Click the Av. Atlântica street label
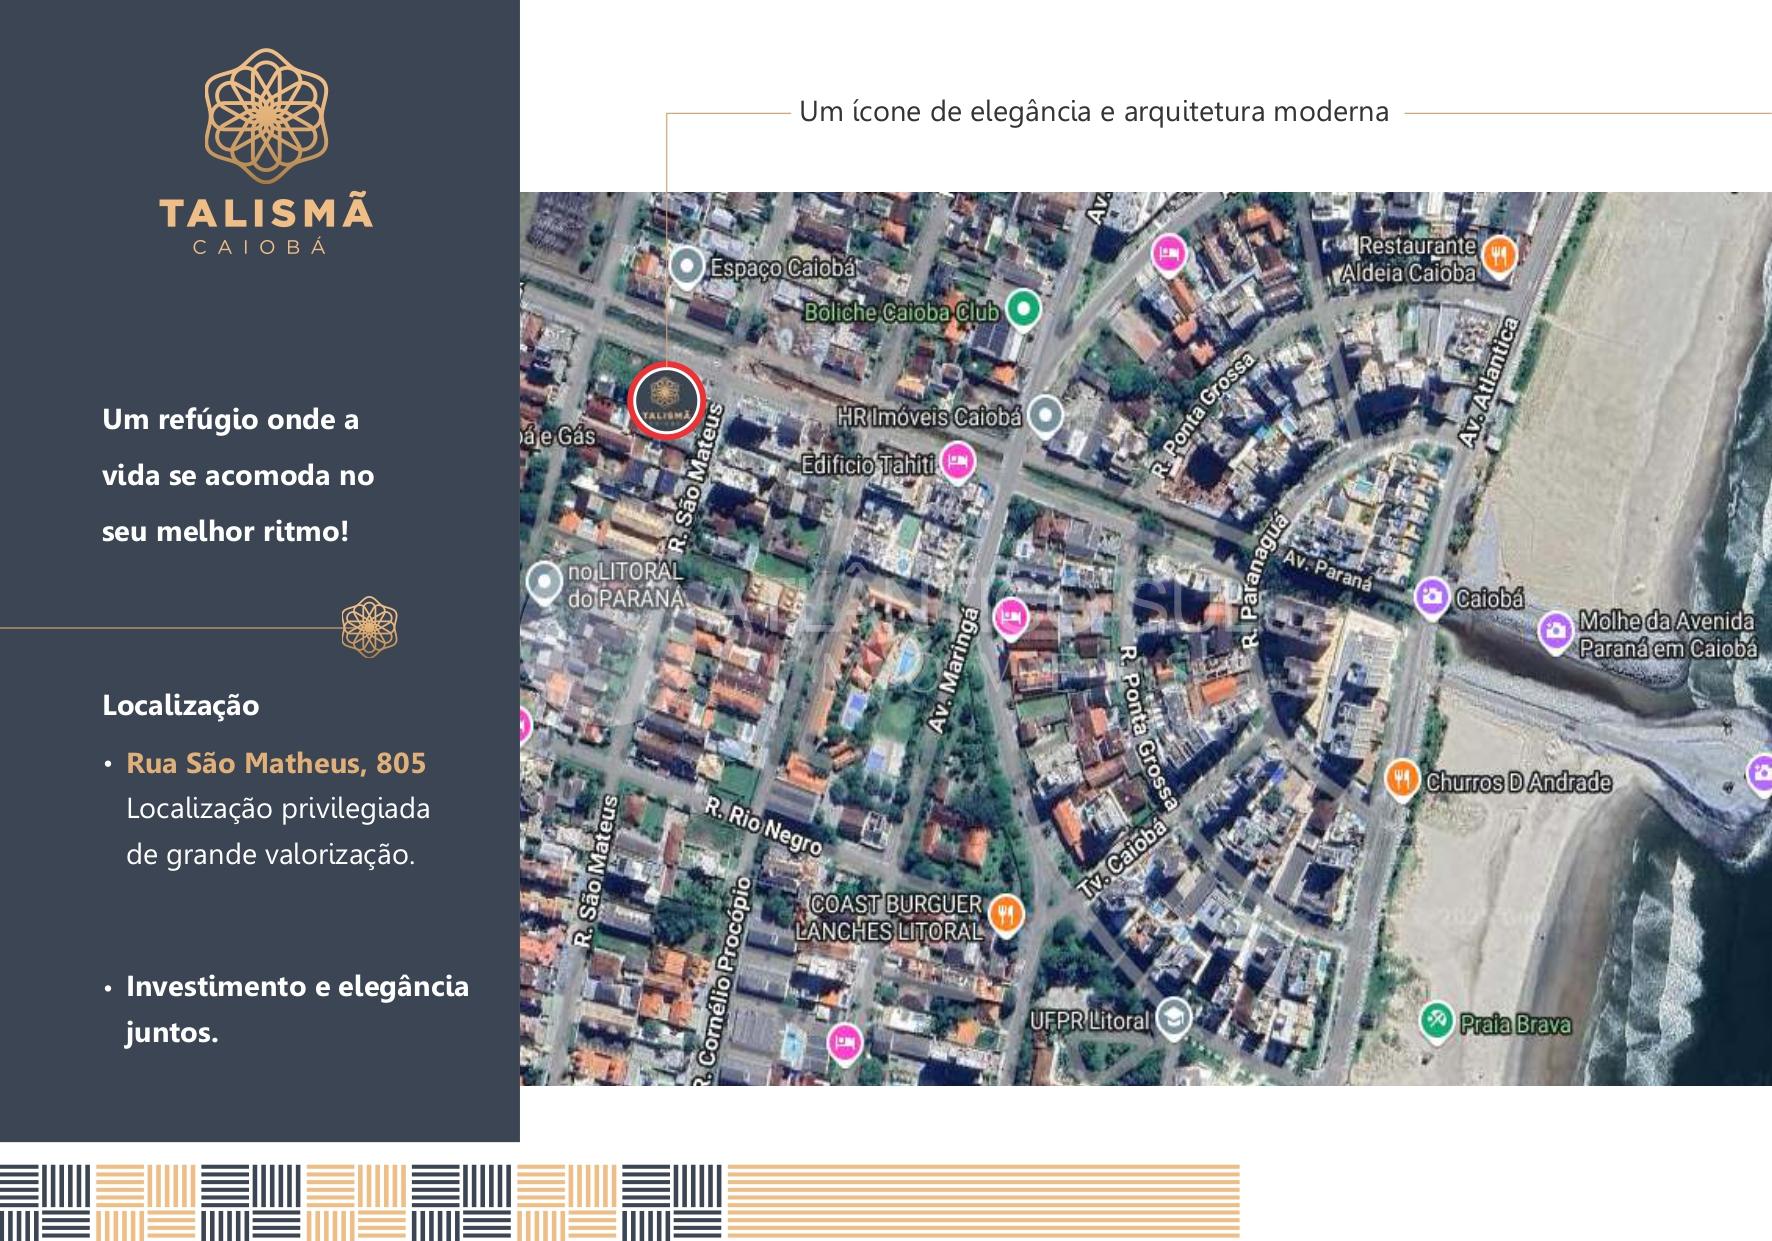The width and height of the screenshot is (1772, 1241). click(x=1490, y=383)
